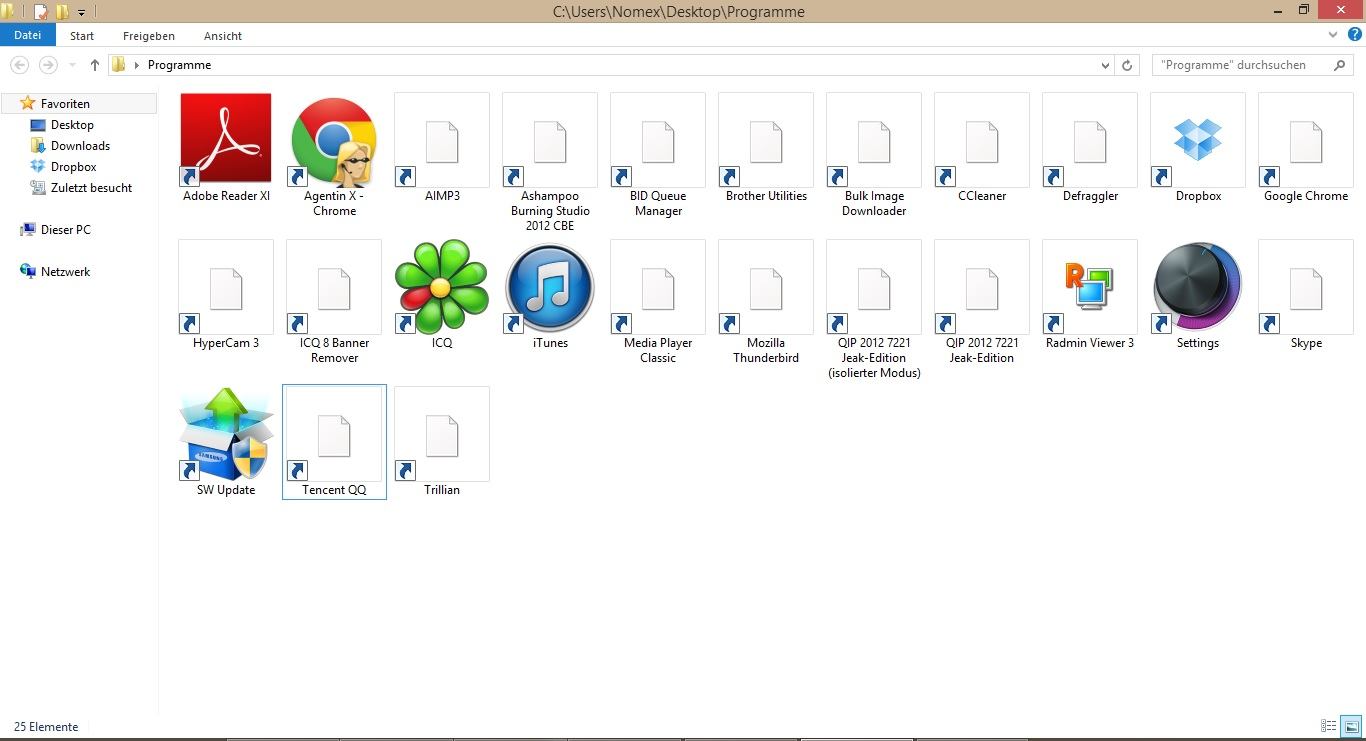Select QIP 2012 Jeak-Edition (isolierter Modus) shortcut
The height and width of the screenshot is (741, 1366).
(874, 309)
